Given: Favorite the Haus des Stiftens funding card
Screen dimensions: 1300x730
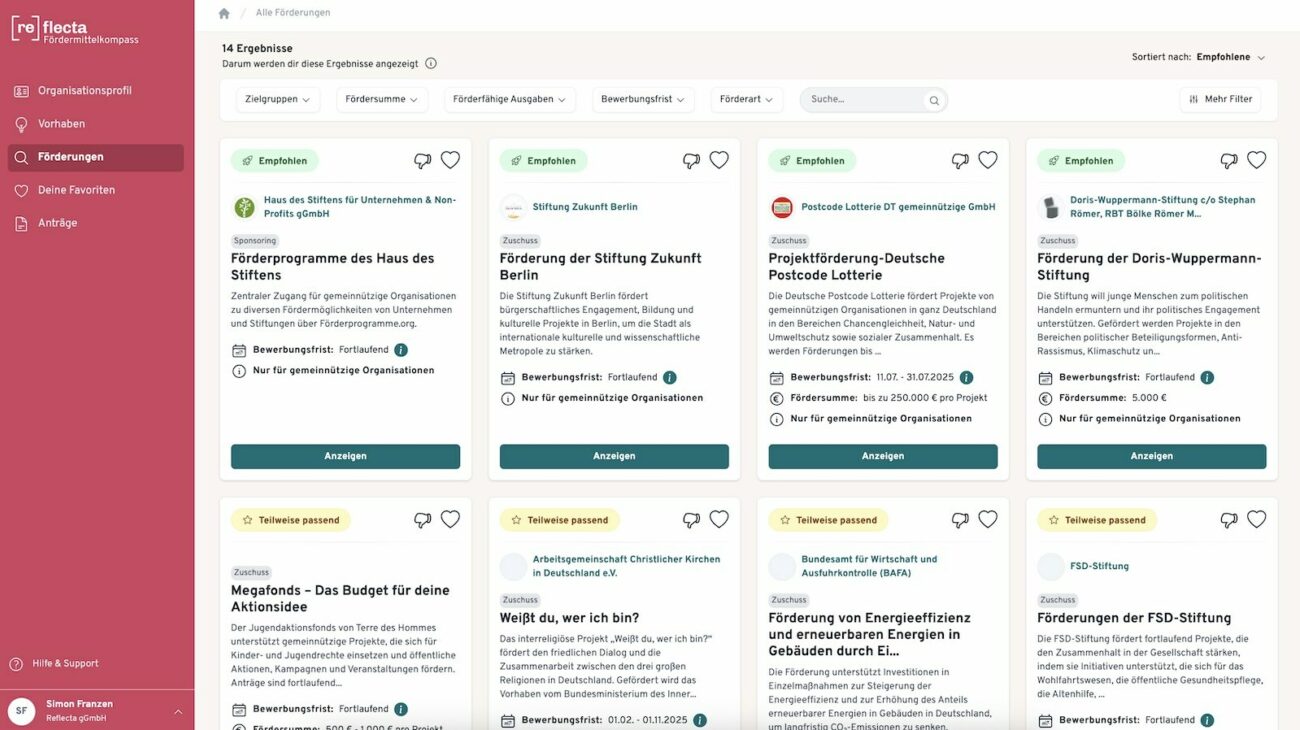Looking at the screenshot, I should click(451, 160).
